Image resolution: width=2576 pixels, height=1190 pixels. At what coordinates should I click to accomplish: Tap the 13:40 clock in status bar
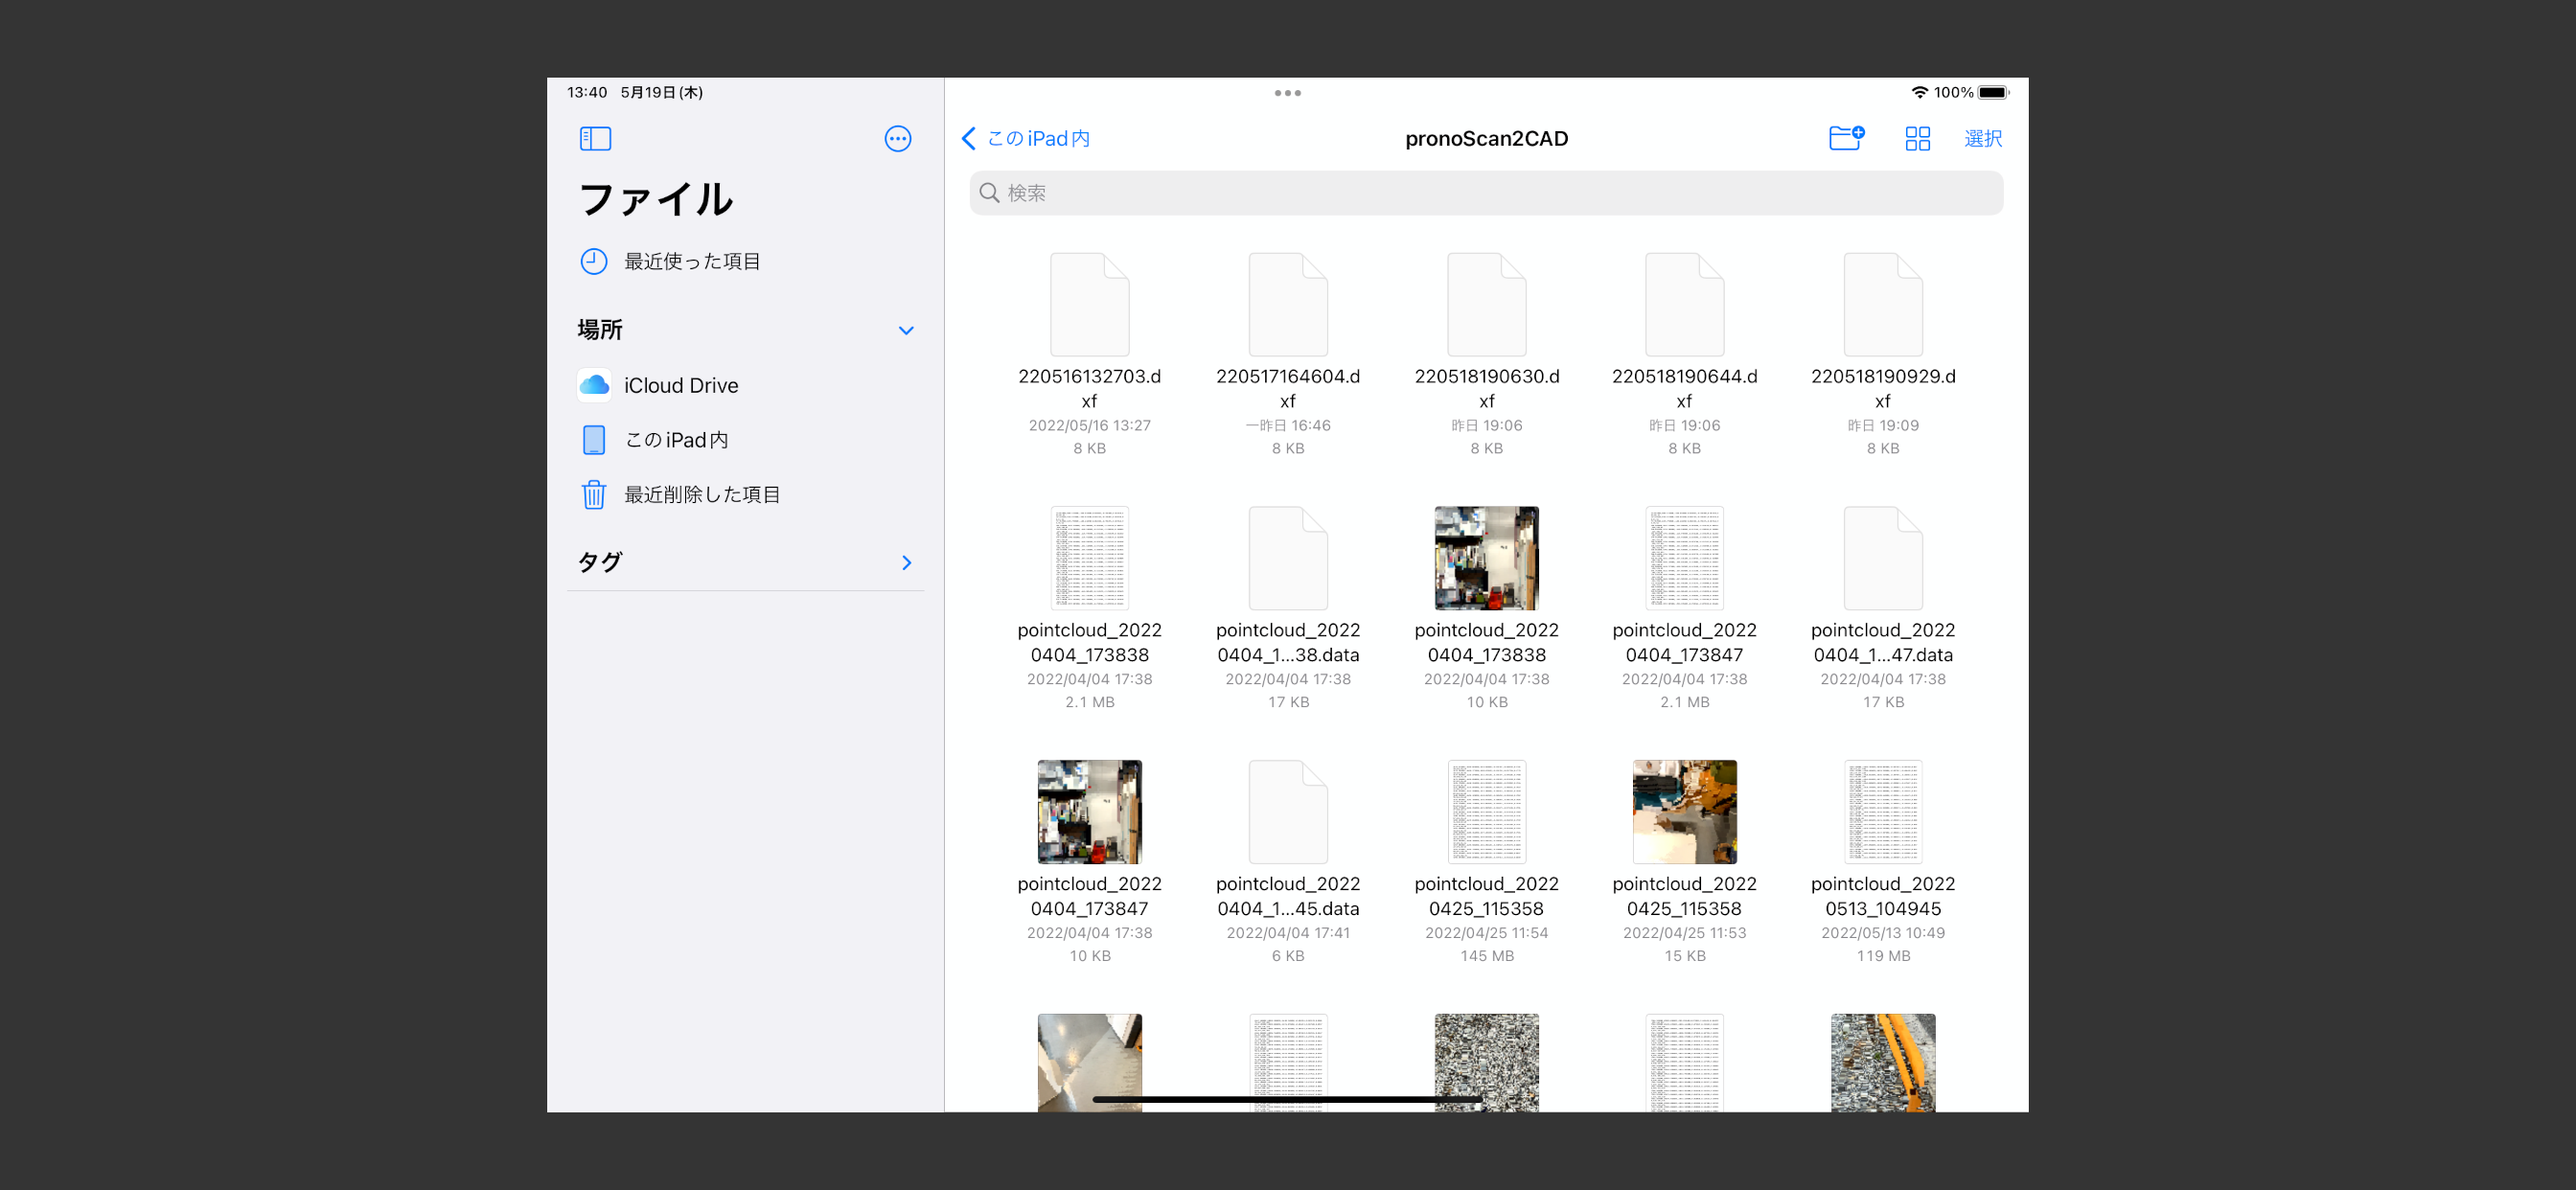click(x=587, y=92)
